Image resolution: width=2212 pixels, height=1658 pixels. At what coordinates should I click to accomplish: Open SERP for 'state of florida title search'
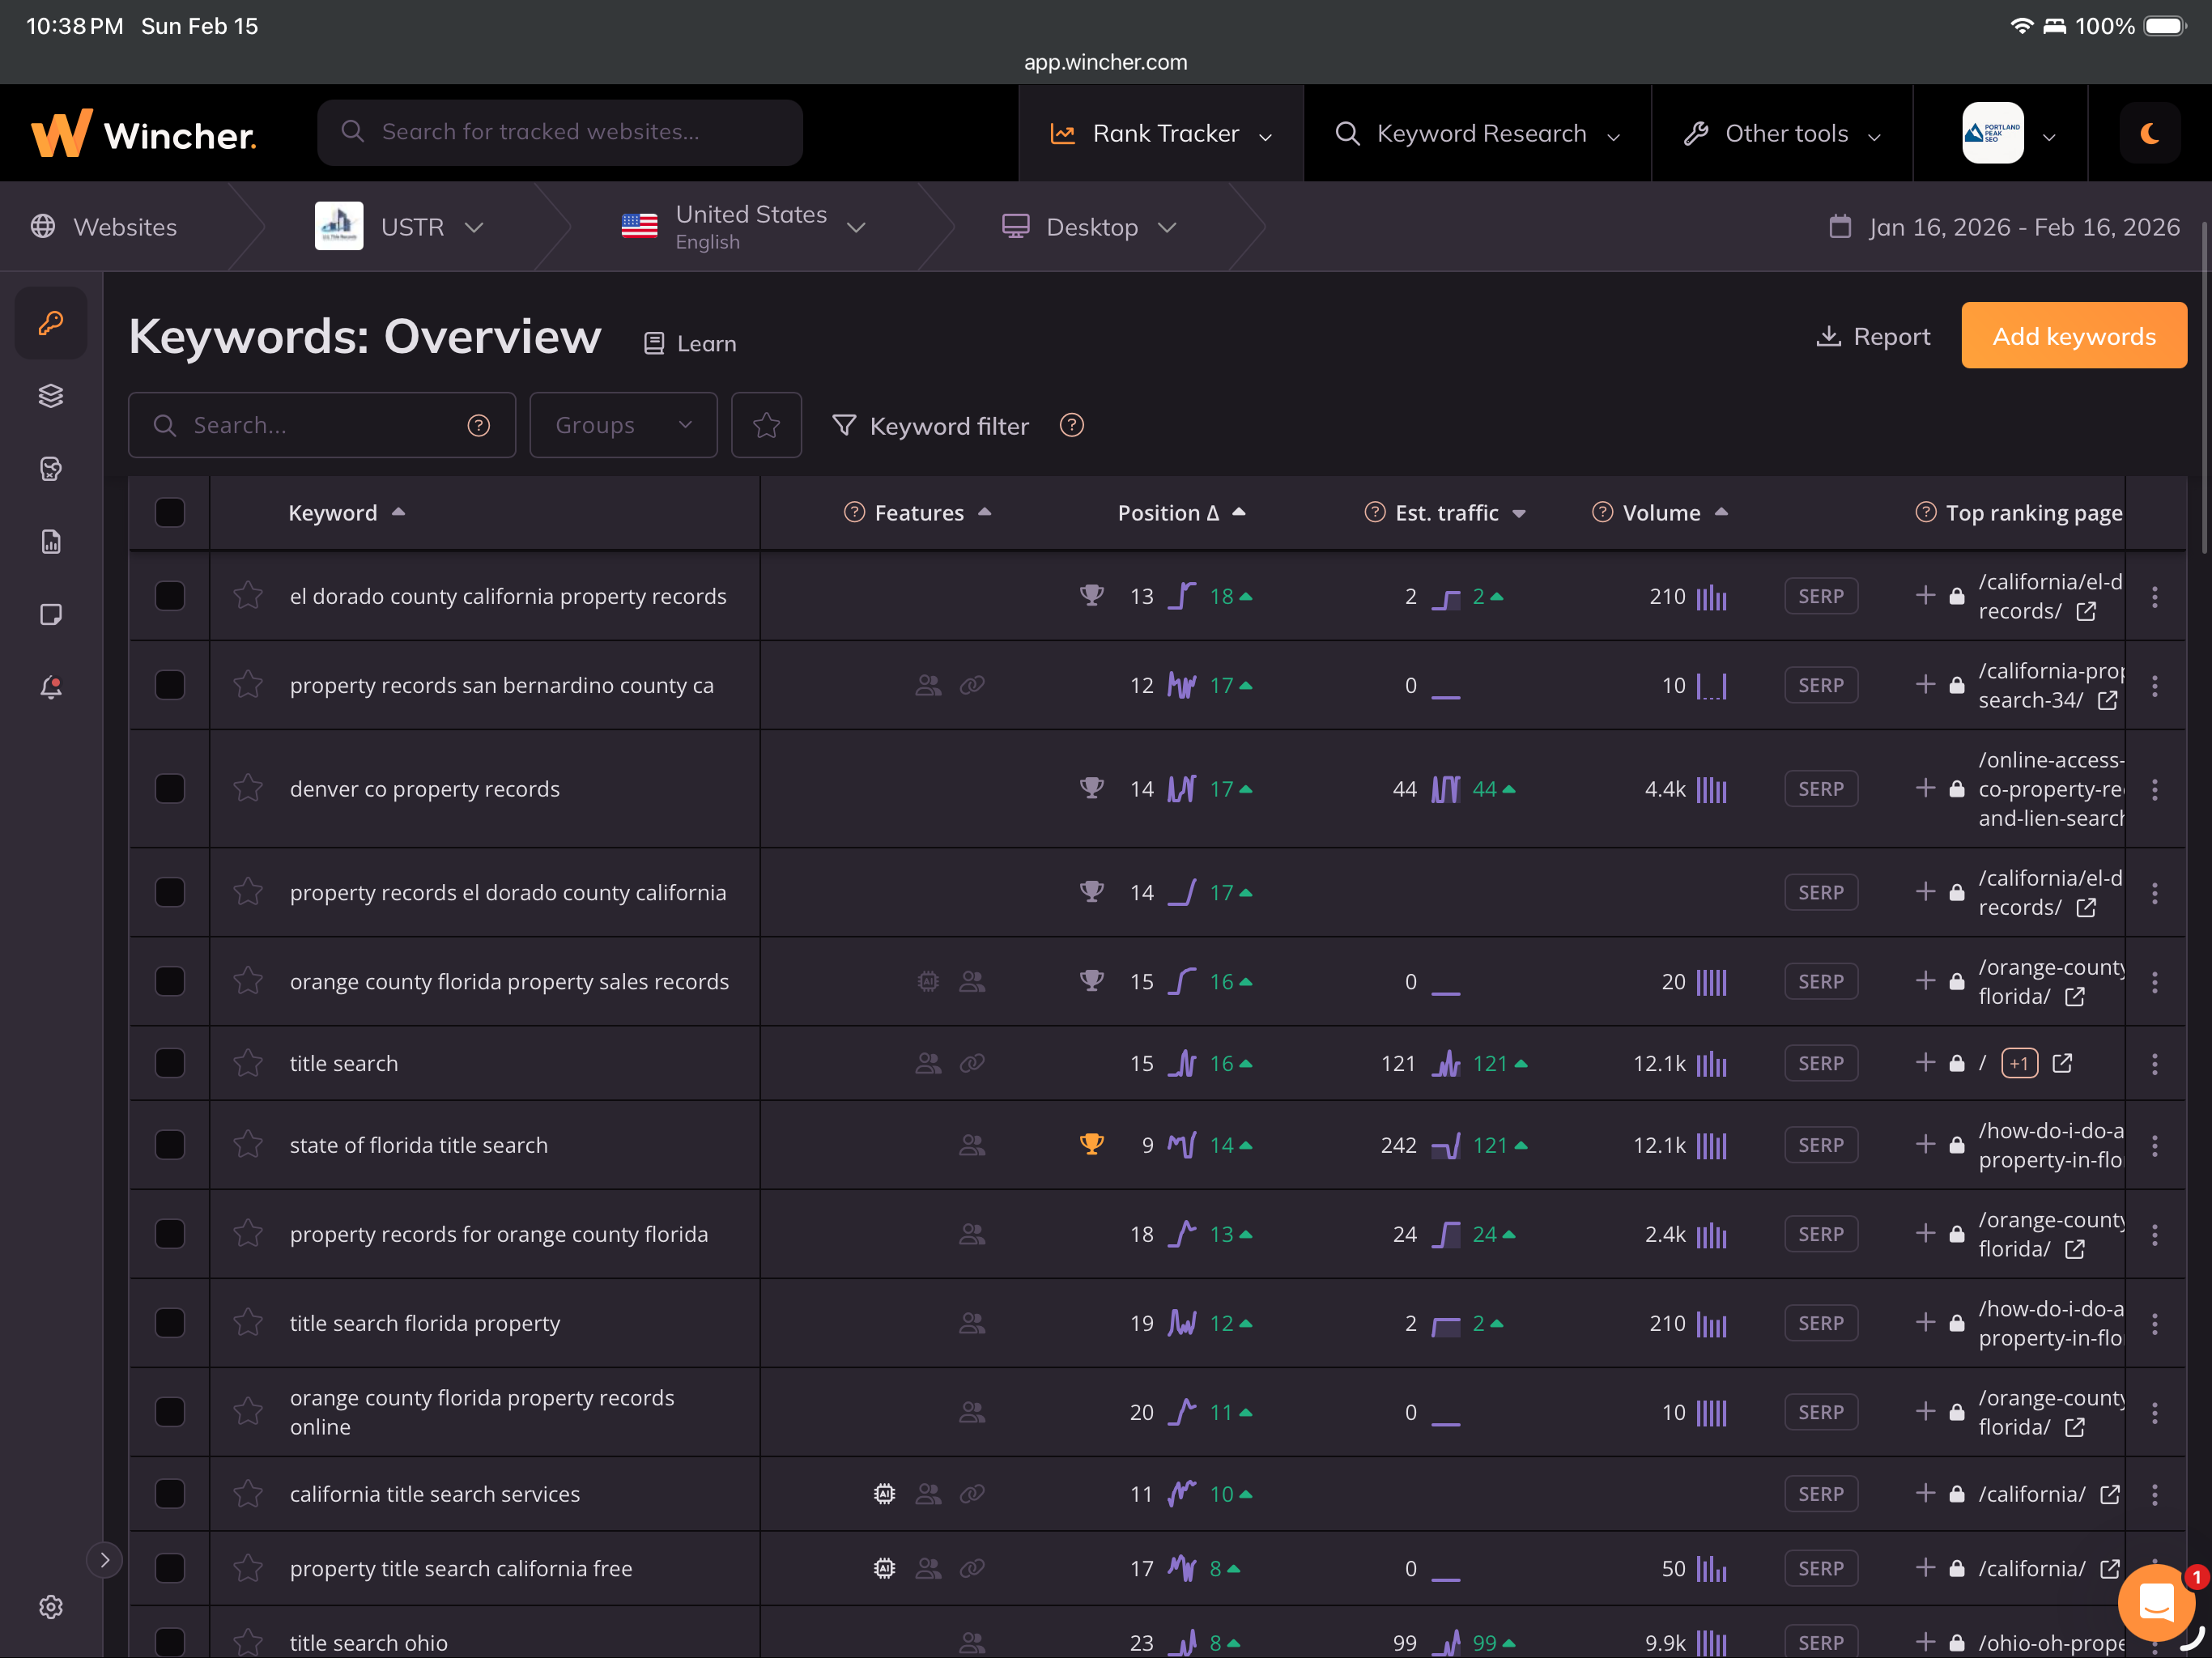click(1820, 1145)
